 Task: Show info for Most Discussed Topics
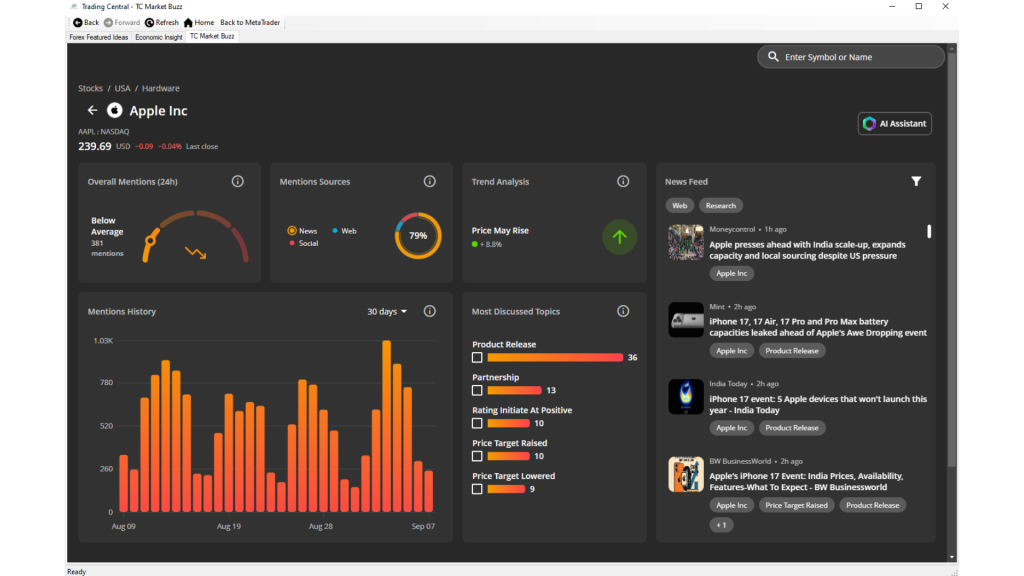tap(623, 312)
